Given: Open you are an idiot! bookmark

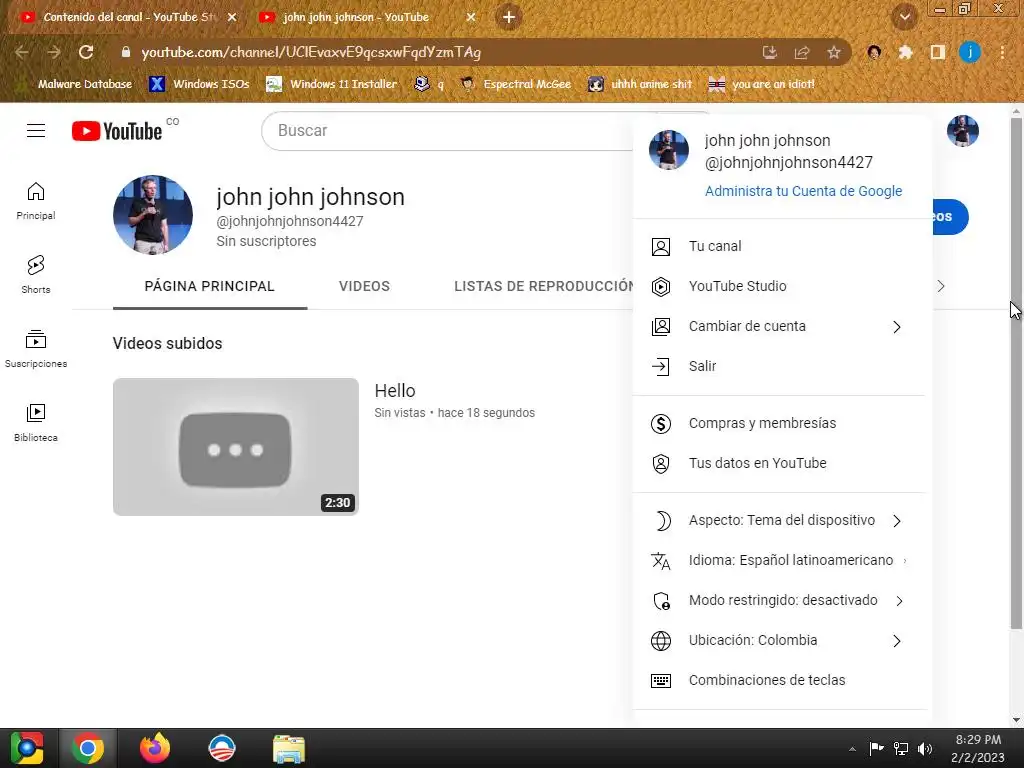Looking at the screenshot, I should tap(762, 84).
